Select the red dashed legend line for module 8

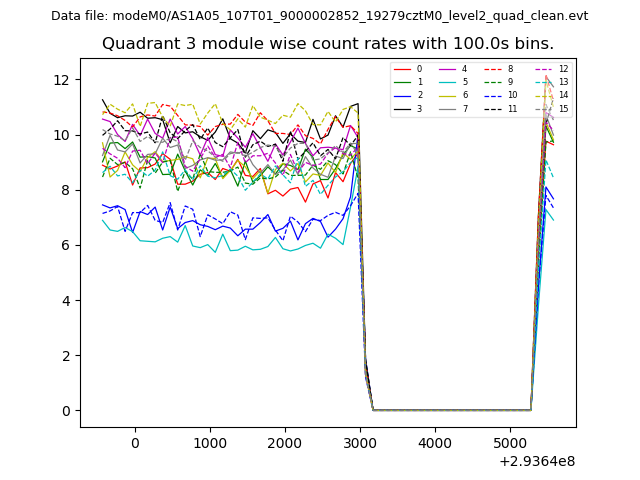click(x=492, y=69)
